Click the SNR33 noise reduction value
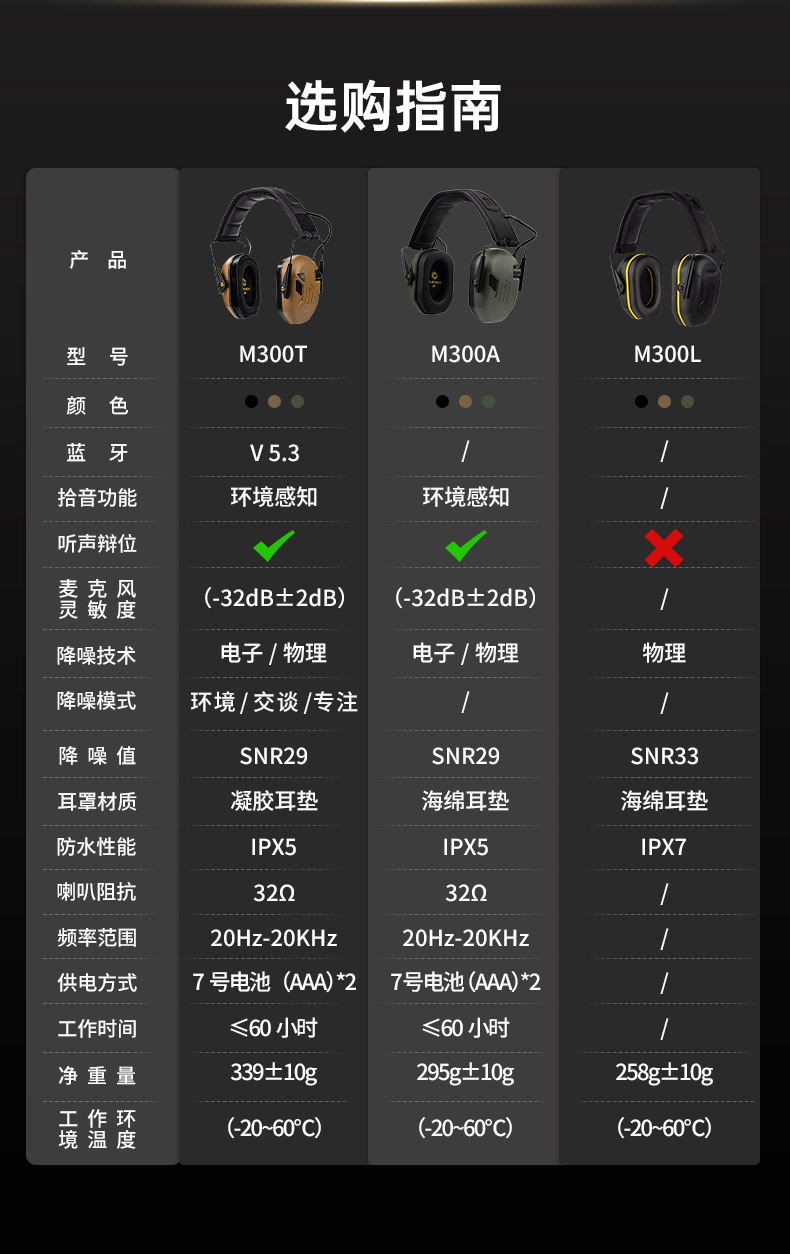Viewport: 790px width, 1254px height. 665,756
